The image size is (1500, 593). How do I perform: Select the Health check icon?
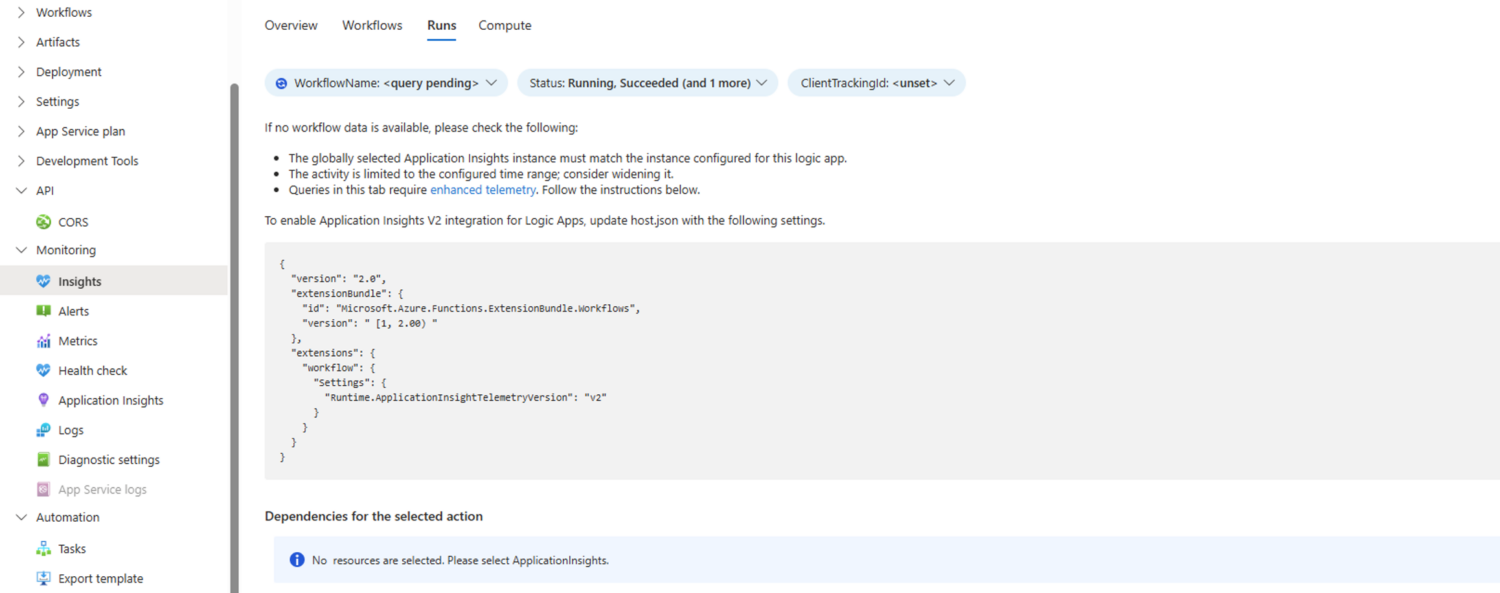(x=43, y=370)
